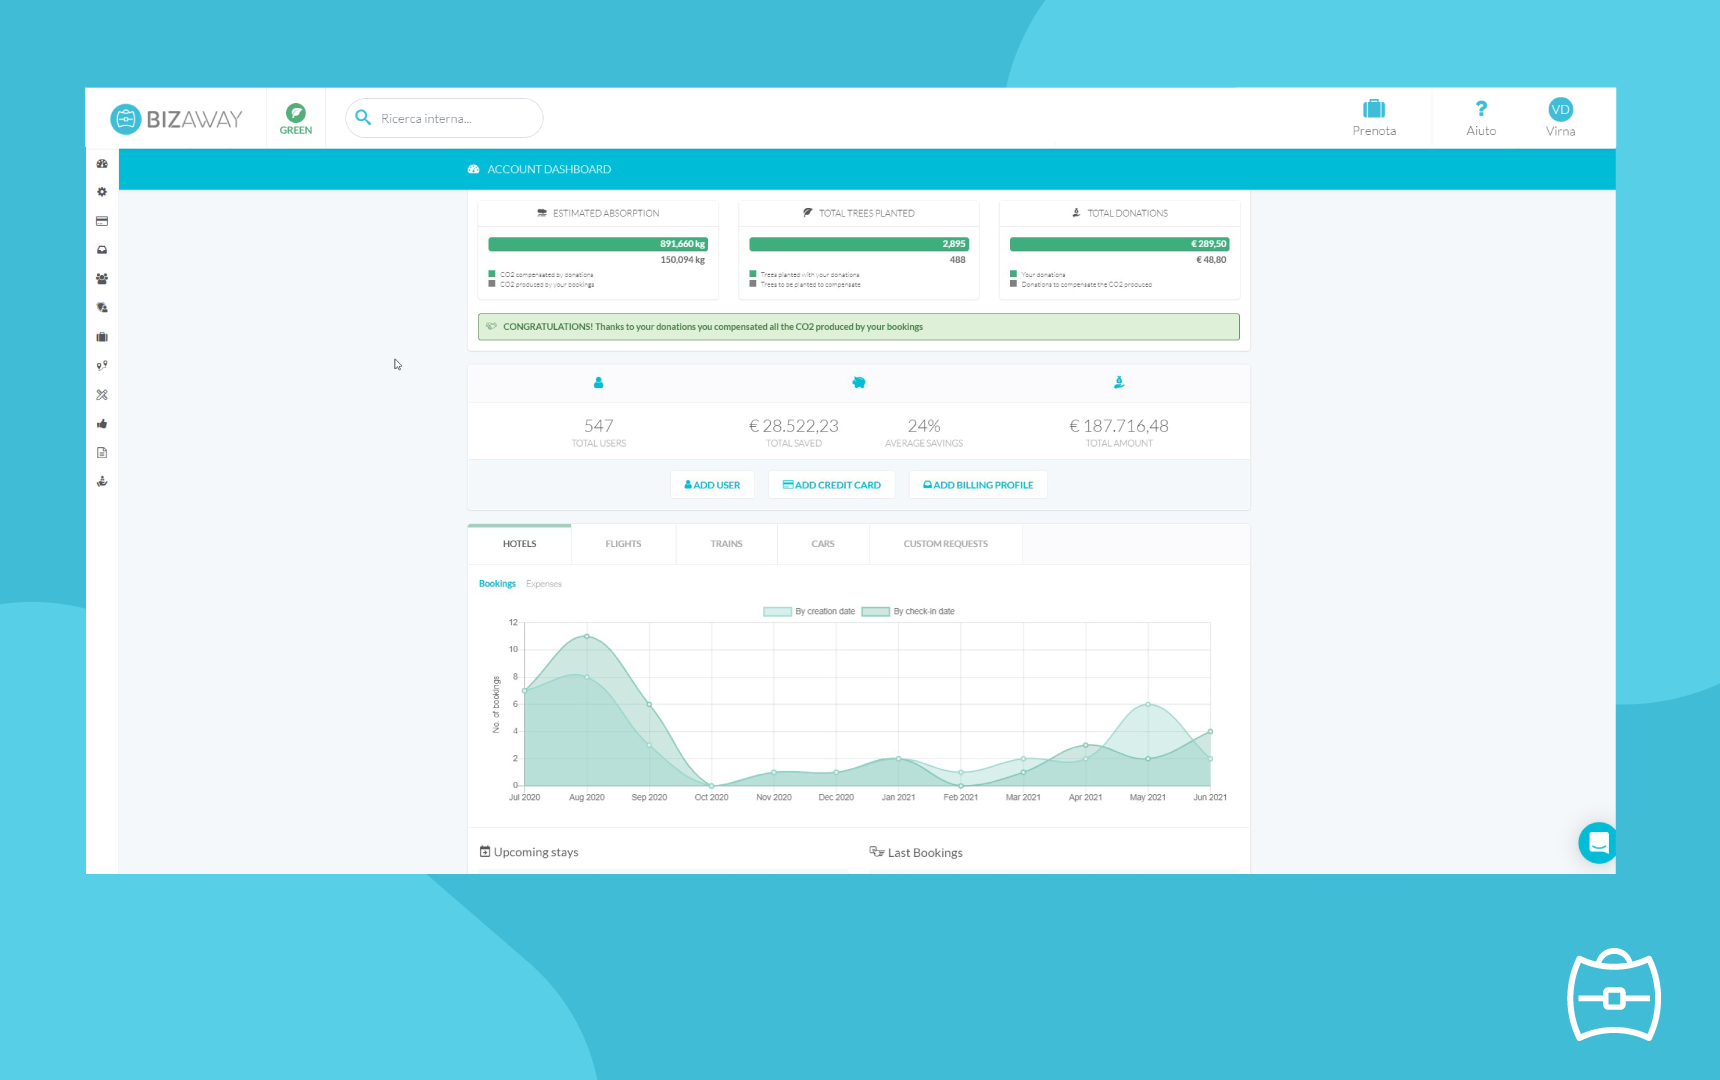Image resolution: width=1720 pixels, height=1080 pixels.
Task: Click the Account Dashboard header title
Action: point(549,170)
